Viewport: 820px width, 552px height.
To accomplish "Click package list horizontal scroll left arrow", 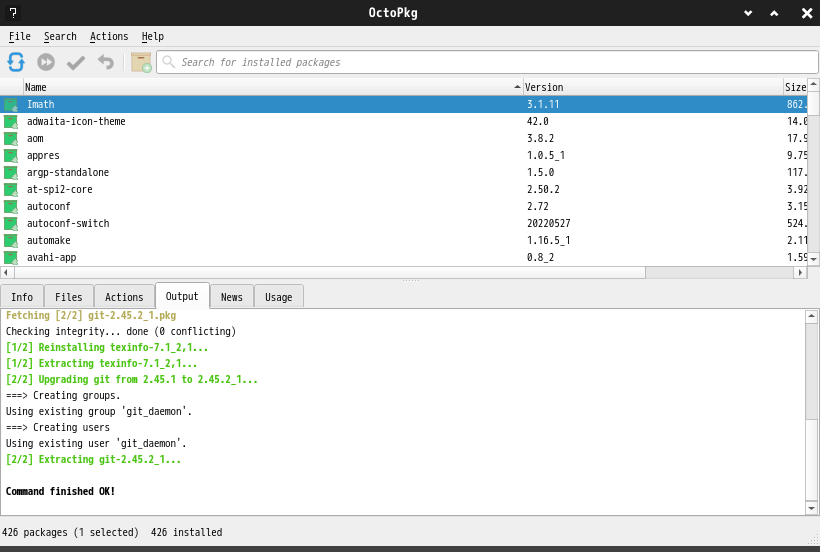I will click(6, 272).
